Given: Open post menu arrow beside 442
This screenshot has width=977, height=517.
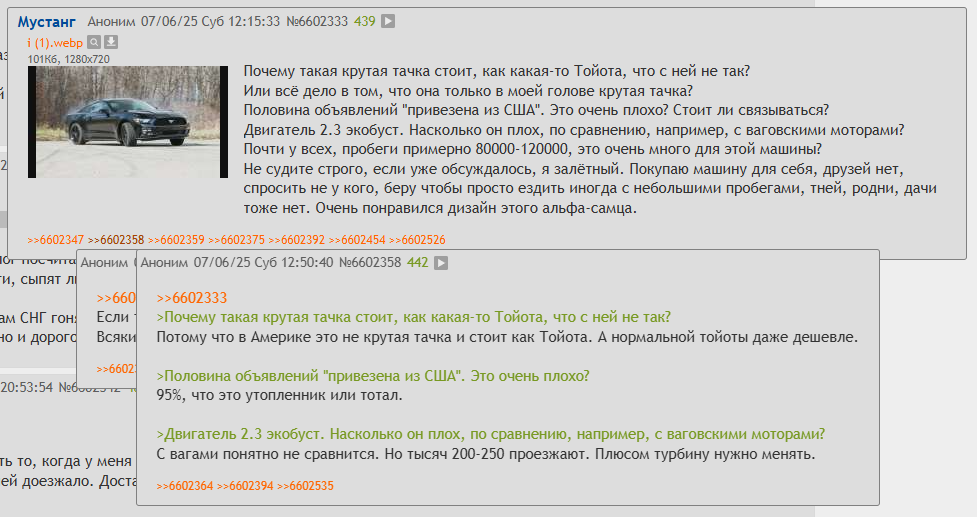Looking at the screenshot, I should tap(441, 263).
